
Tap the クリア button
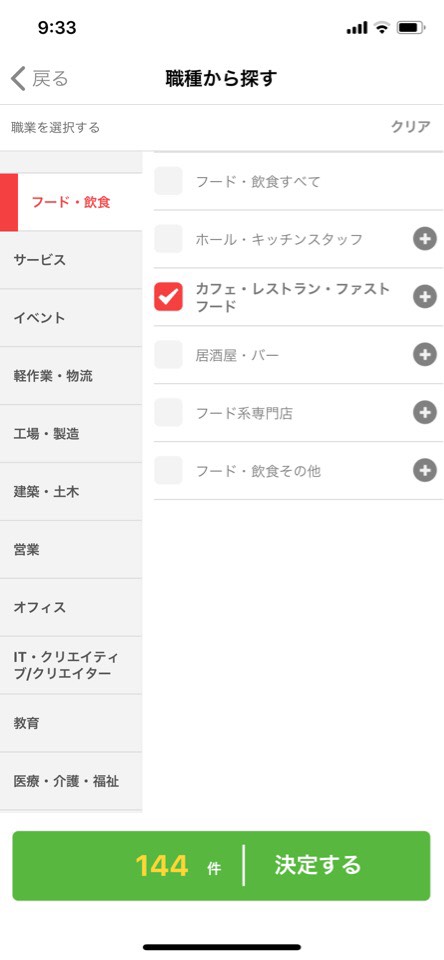click(411, 127)
